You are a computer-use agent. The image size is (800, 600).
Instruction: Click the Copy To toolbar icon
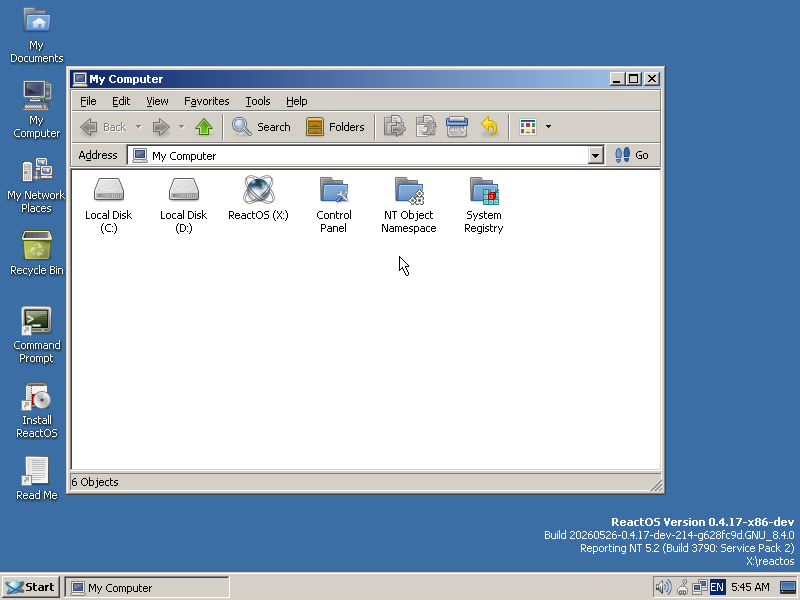point(426,127)
